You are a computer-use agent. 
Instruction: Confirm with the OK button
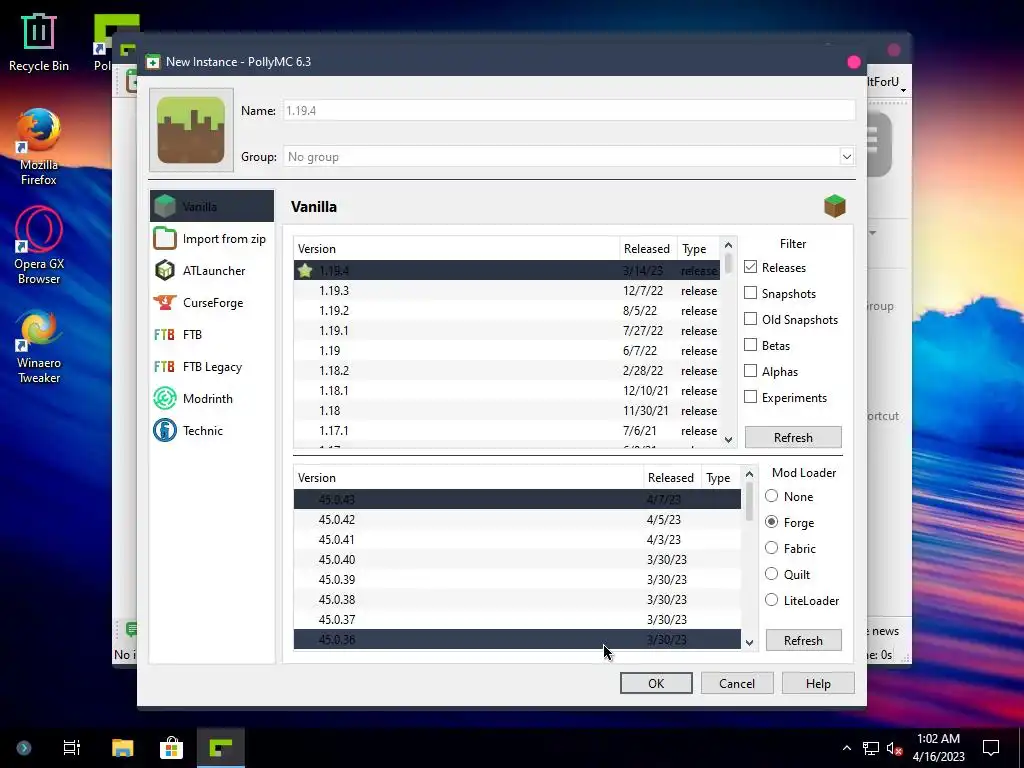tap(656, 683)
